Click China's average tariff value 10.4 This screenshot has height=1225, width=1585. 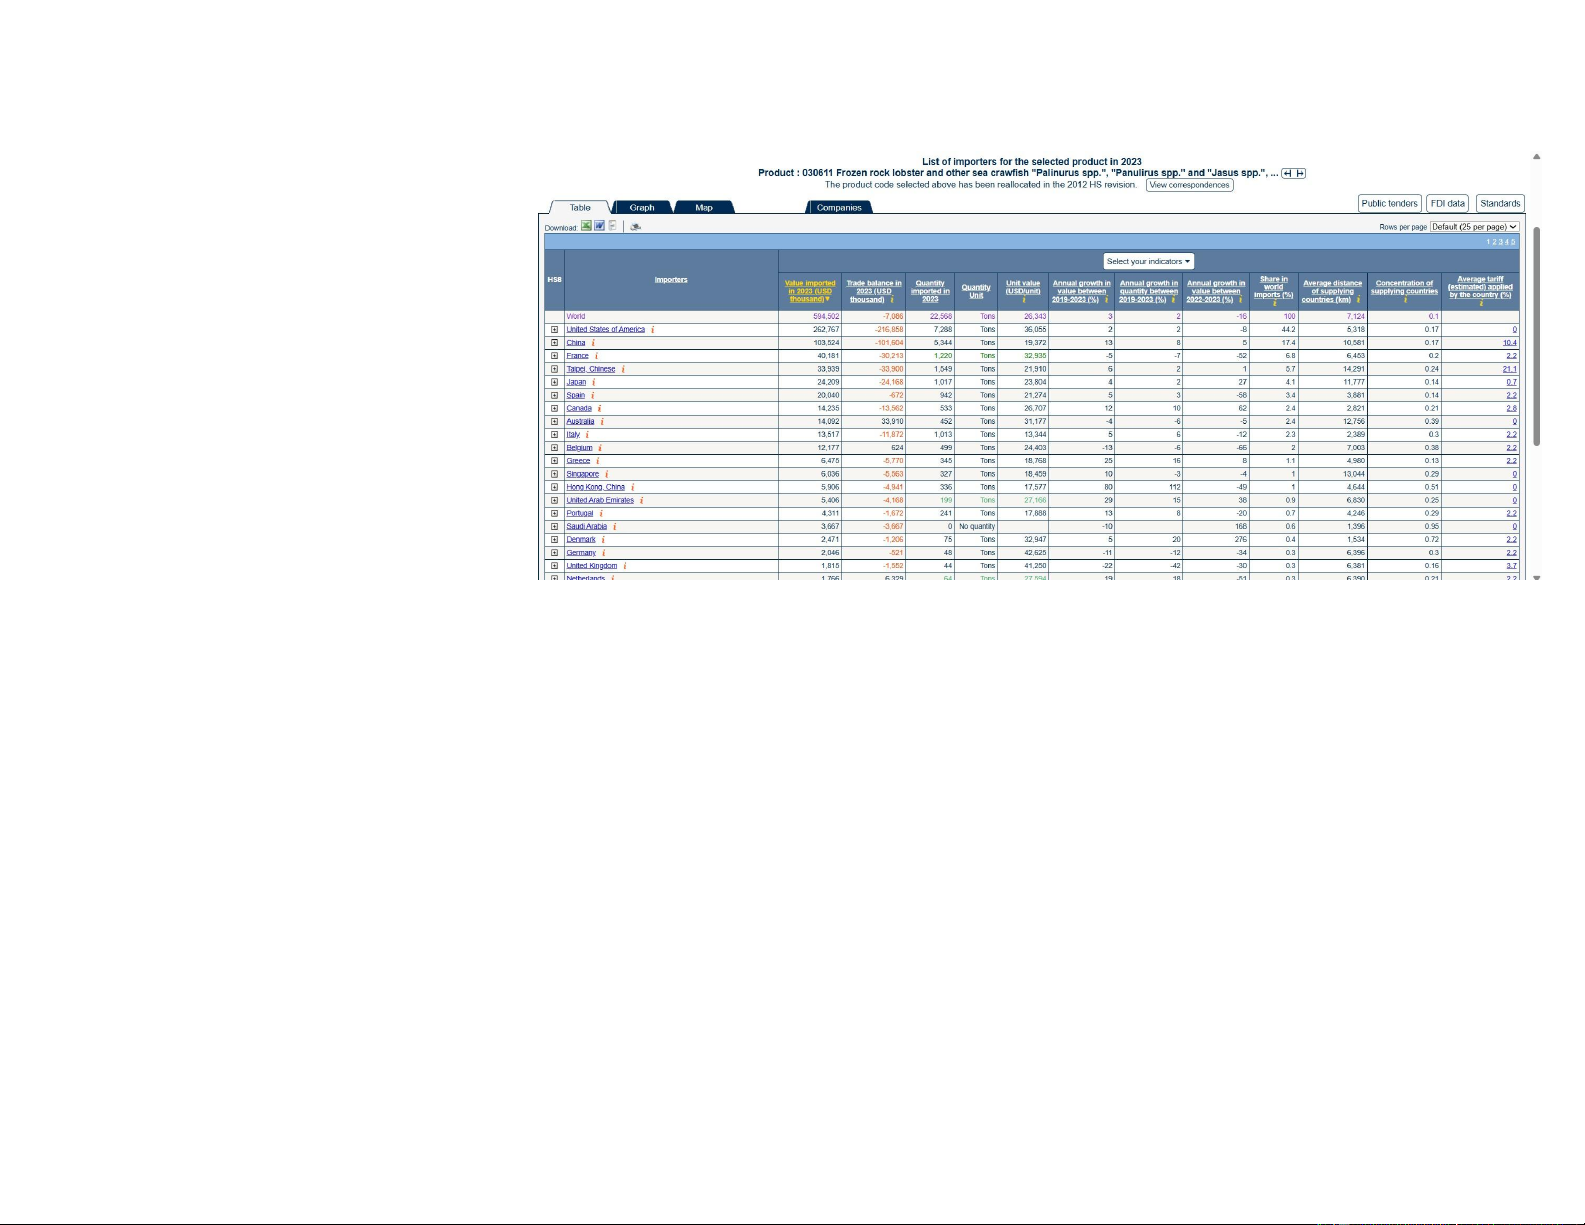(1510, 343)
